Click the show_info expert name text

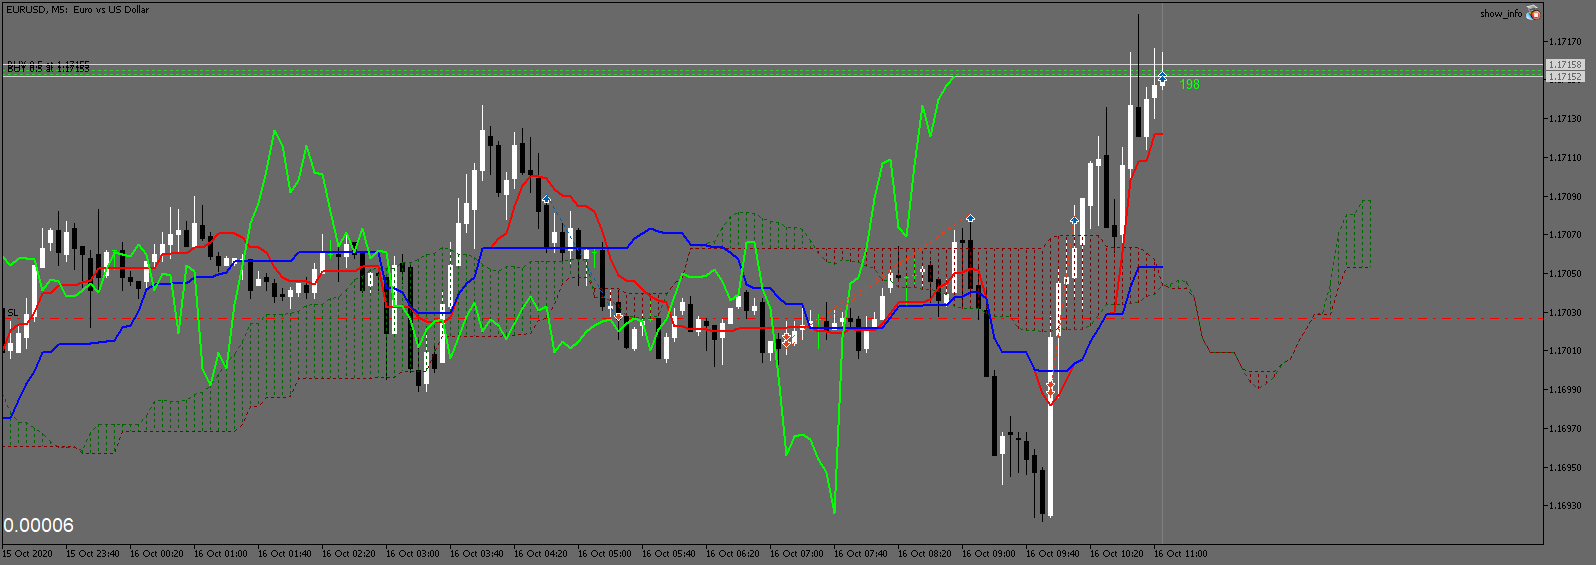click(x=1501, y=13)
